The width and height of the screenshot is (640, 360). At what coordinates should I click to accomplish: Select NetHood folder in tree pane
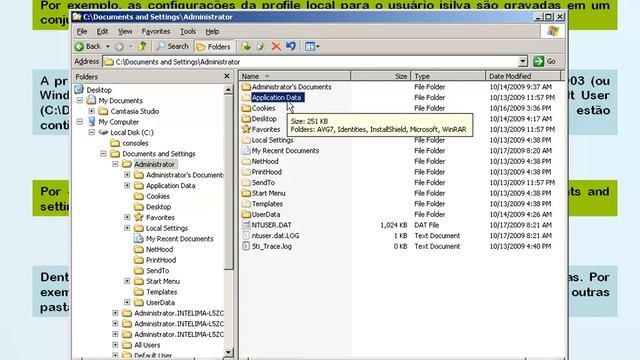(x=159, y=249)
